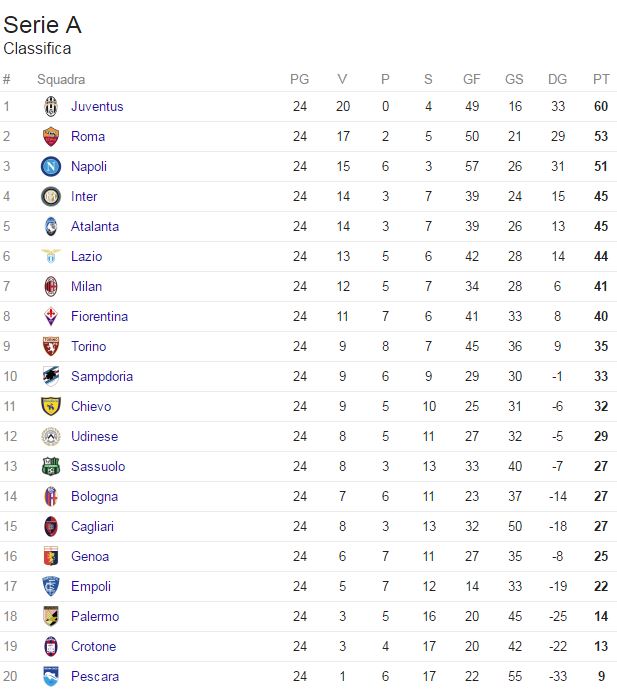Open the Lazio team link
617x689 pixels.
coord(86,257)
